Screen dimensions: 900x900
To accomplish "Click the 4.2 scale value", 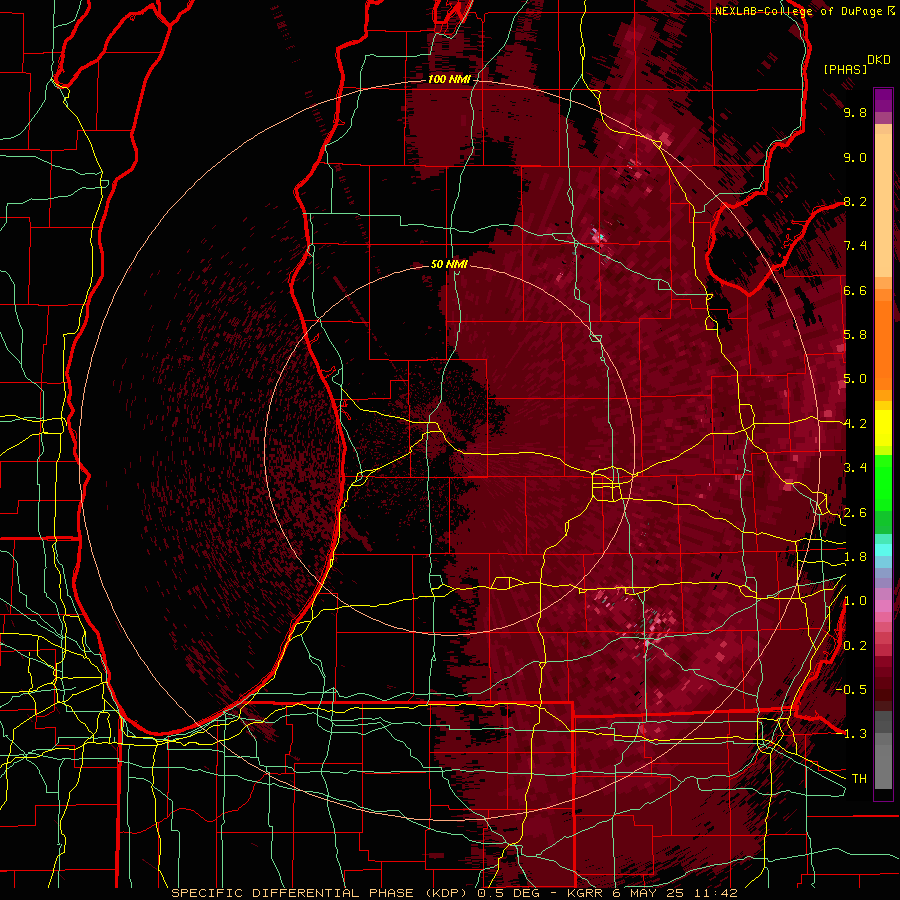I will [855, 424].
